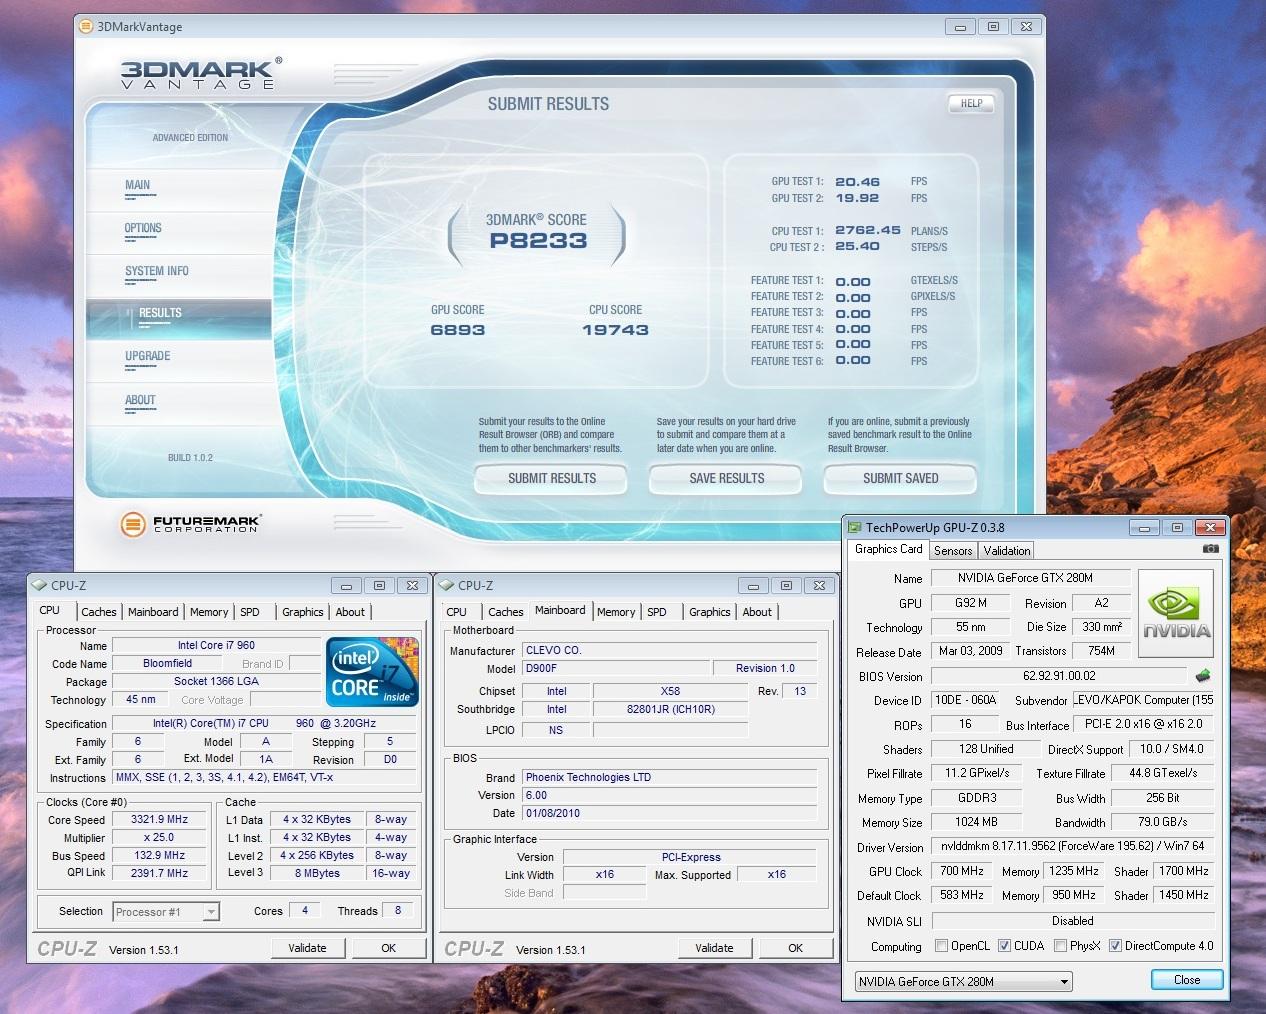Click the Memory Size value 1024 MB

976,822
